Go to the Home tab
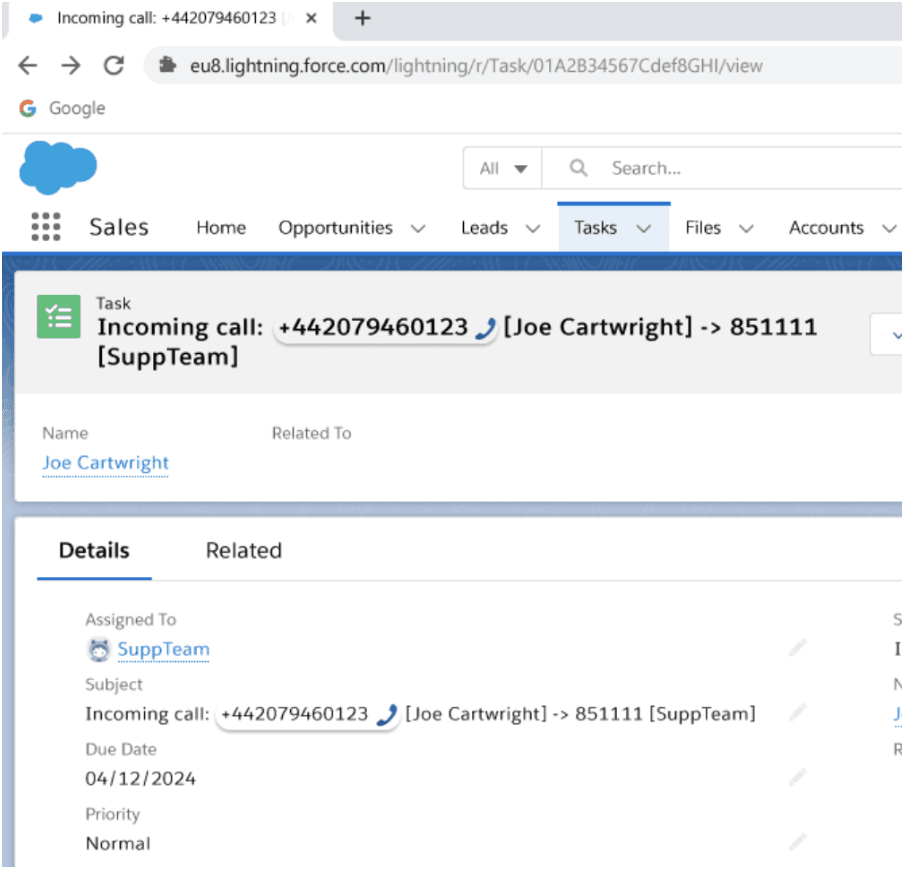The height and width of the screenshot is (869, 904). 221,228
